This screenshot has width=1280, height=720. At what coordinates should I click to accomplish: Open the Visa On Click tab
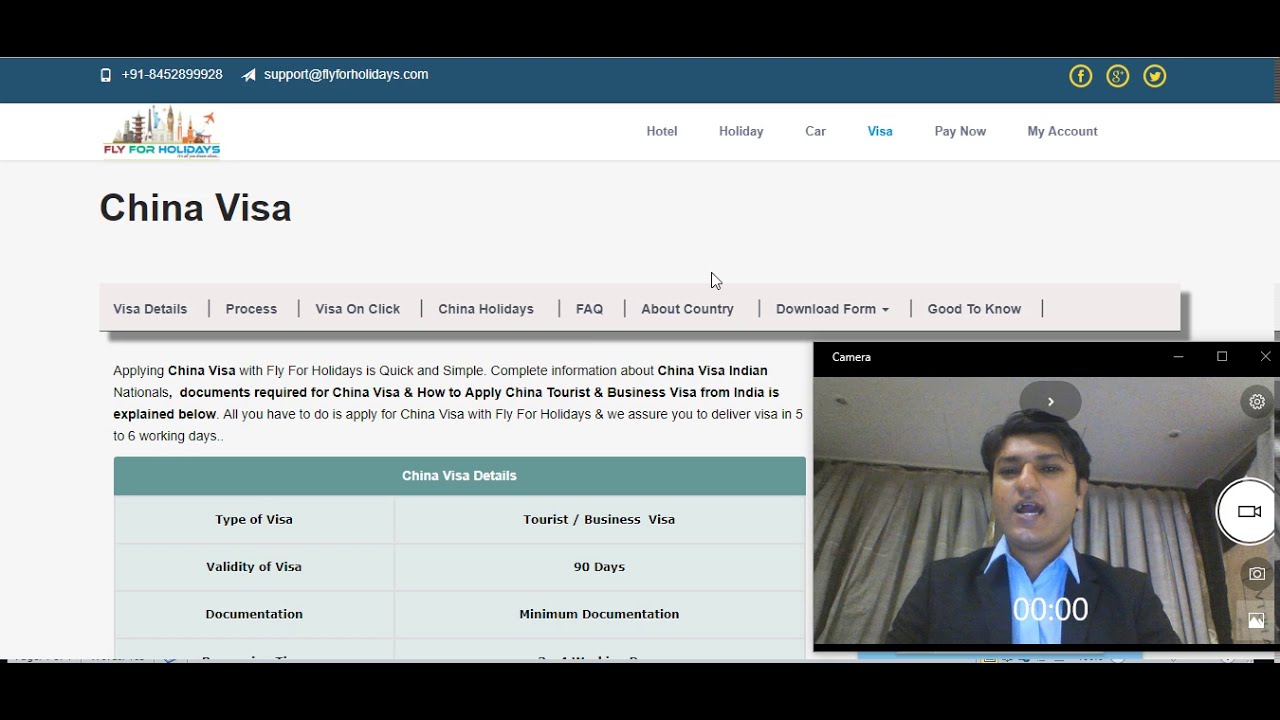click(357, 309)
